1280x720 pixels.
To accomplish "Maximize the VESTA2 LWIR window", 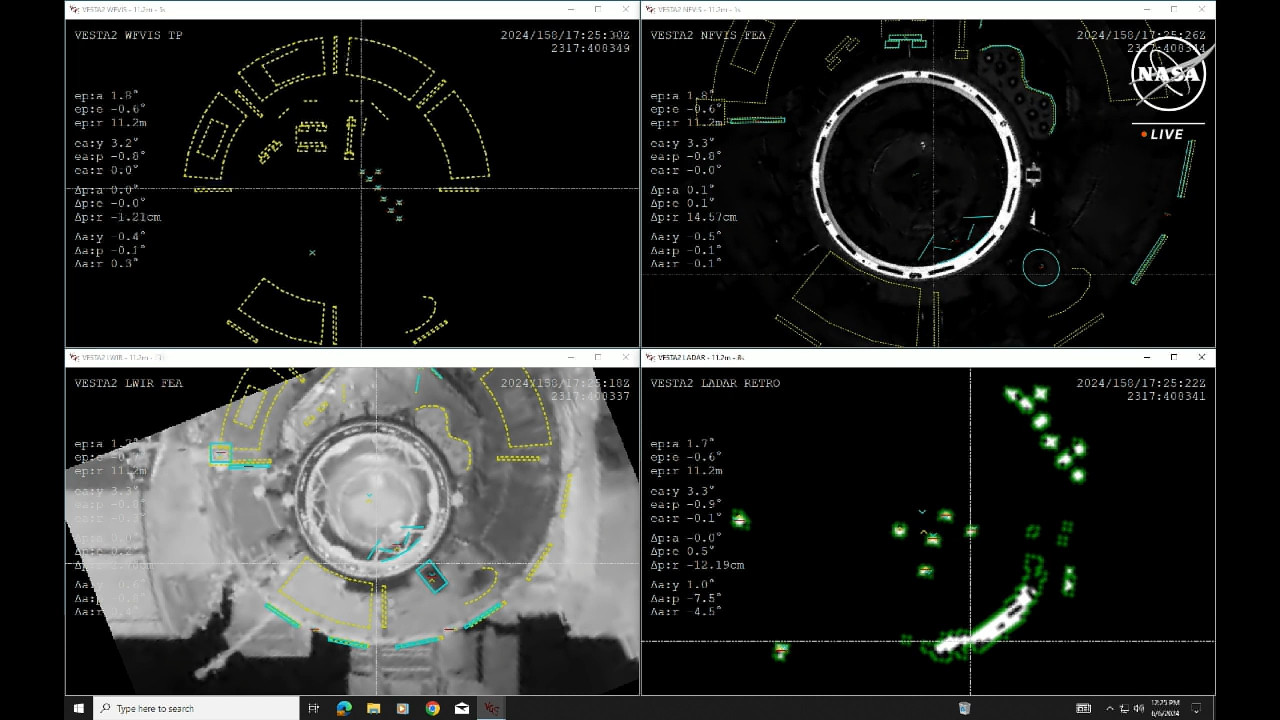I will click(x=597, y=357).
